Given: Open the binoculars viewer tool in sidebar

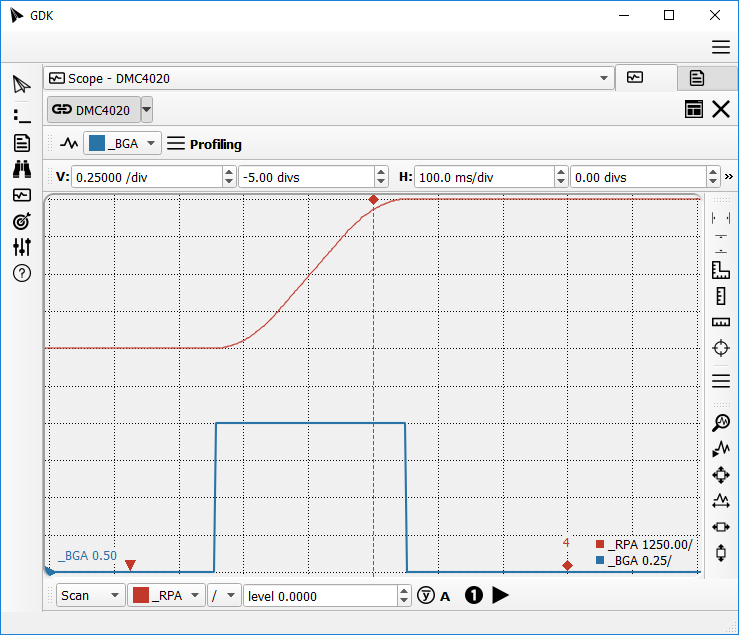Looking at the screenshot, I should (21, 168).
